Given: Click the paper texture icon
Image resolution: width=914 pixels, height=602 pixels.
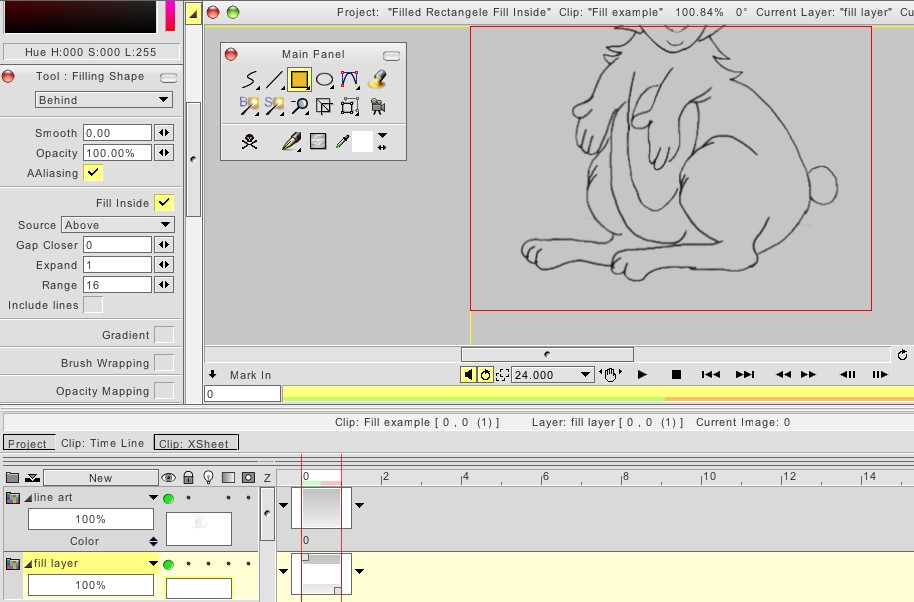Looking at the screenshot, I should pos(318,141).
